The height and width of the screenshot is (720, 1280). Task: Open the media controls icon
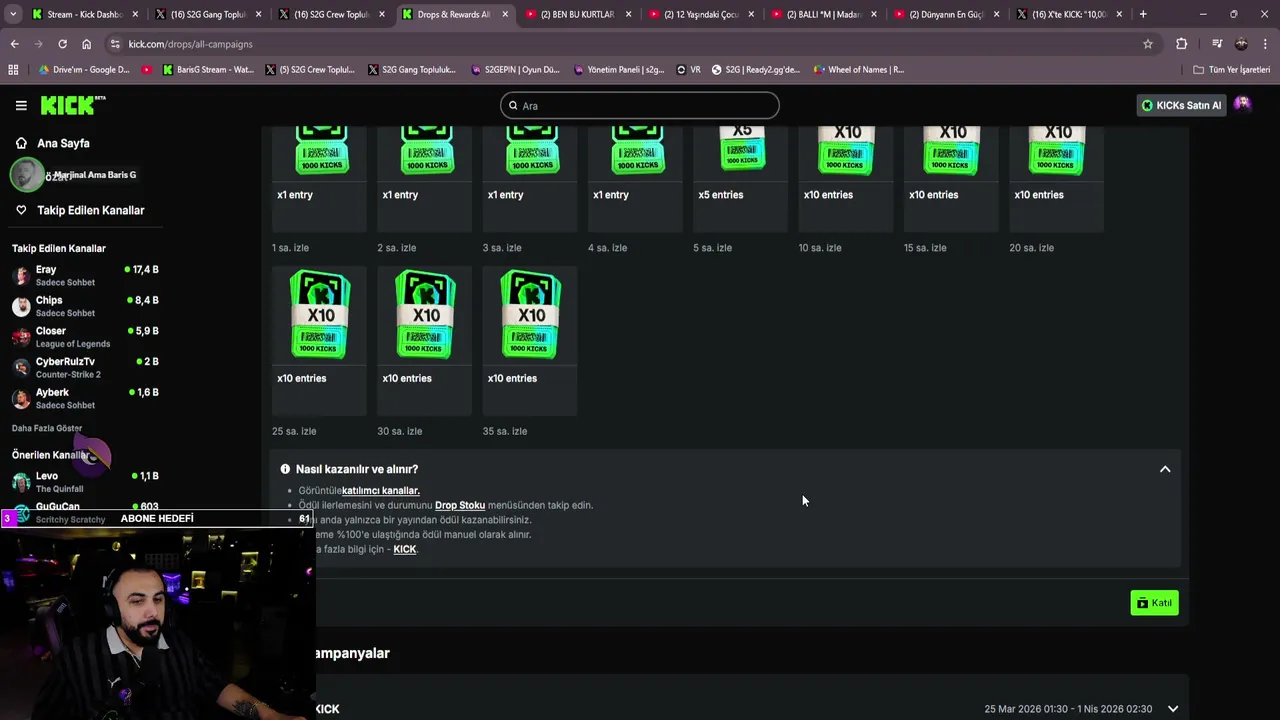point(1217,44)
